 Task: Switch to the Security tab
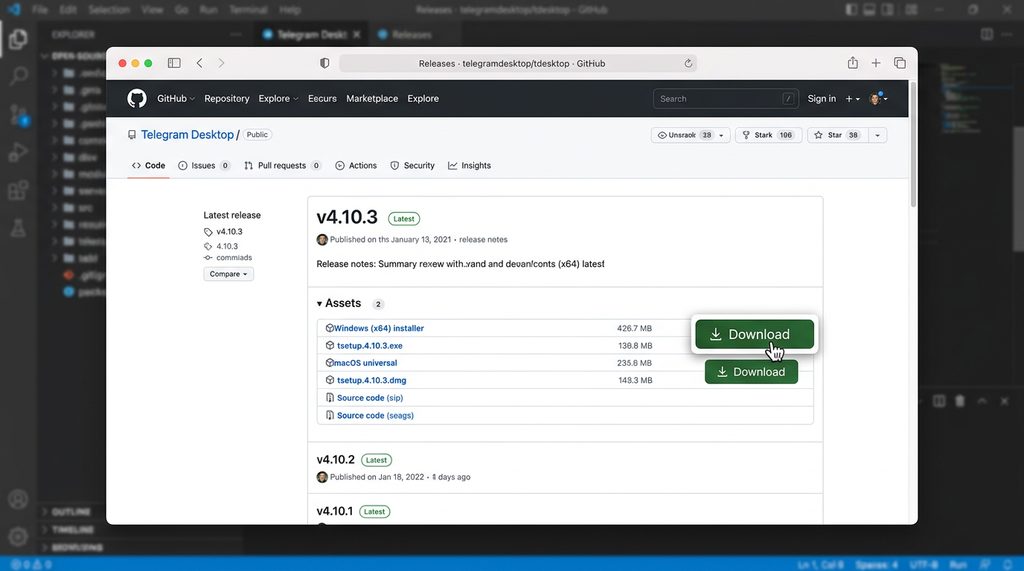click(412, 166)
